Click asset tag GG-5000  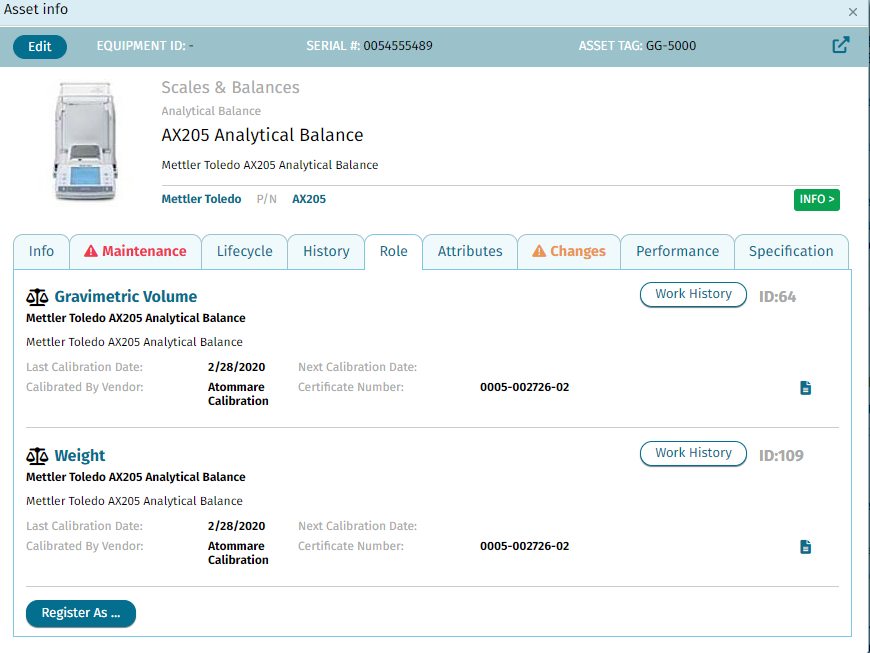[x=671, y=46]
